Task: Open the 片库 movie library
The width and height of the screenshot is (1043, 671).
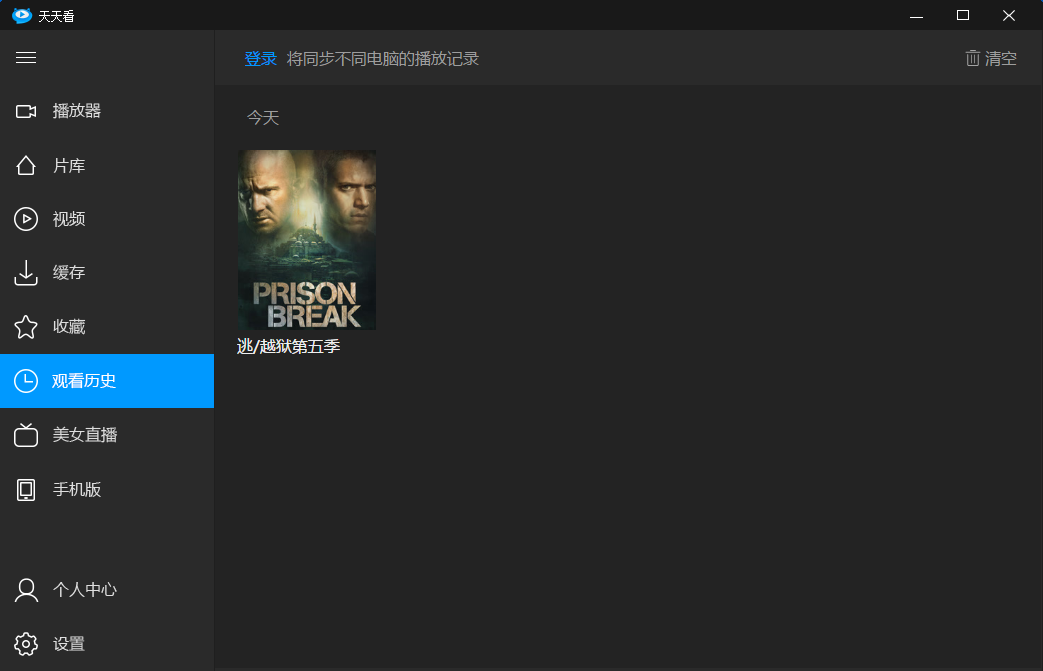Action: pos(70,165)
